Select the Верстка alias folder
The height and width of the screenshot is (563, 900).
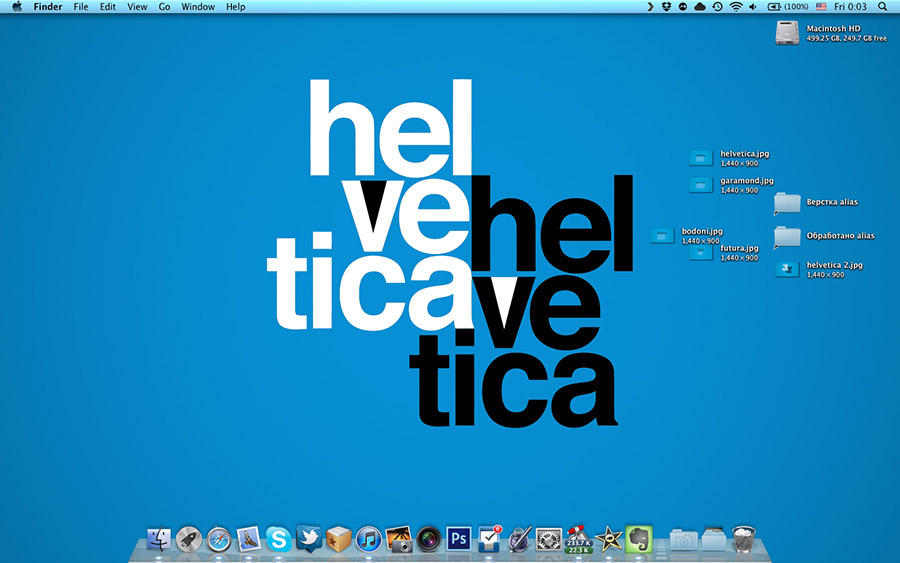[787, 203]
